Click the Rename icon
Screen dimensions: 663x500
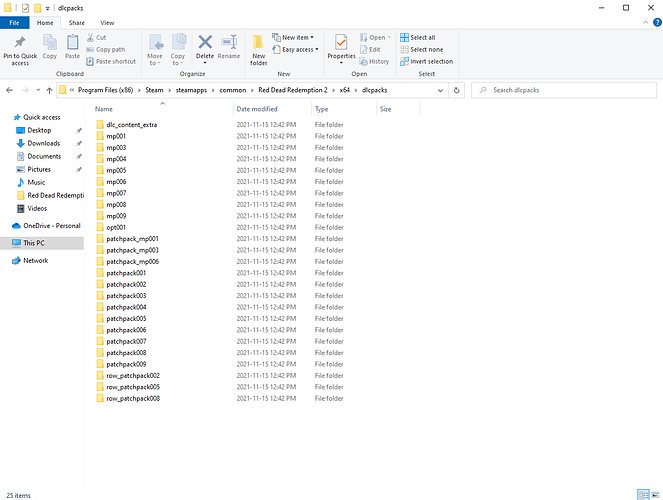229,42
